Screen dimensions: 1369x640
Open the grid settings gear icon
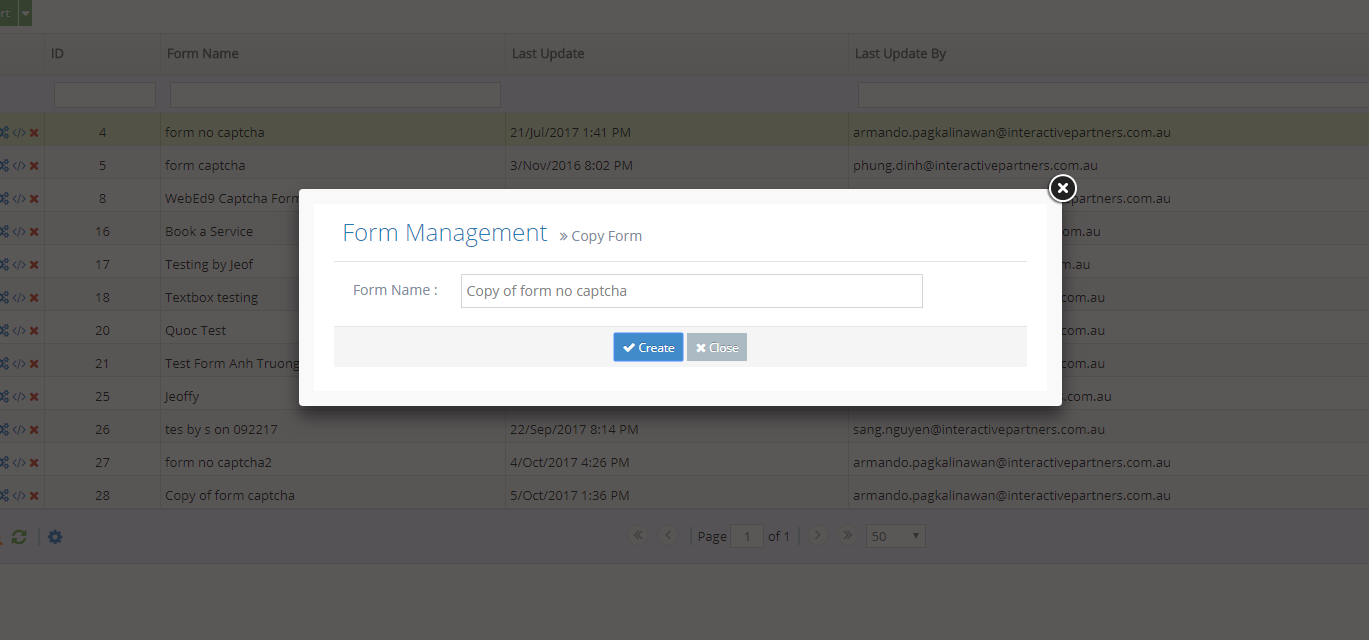(x=55, y=537)
